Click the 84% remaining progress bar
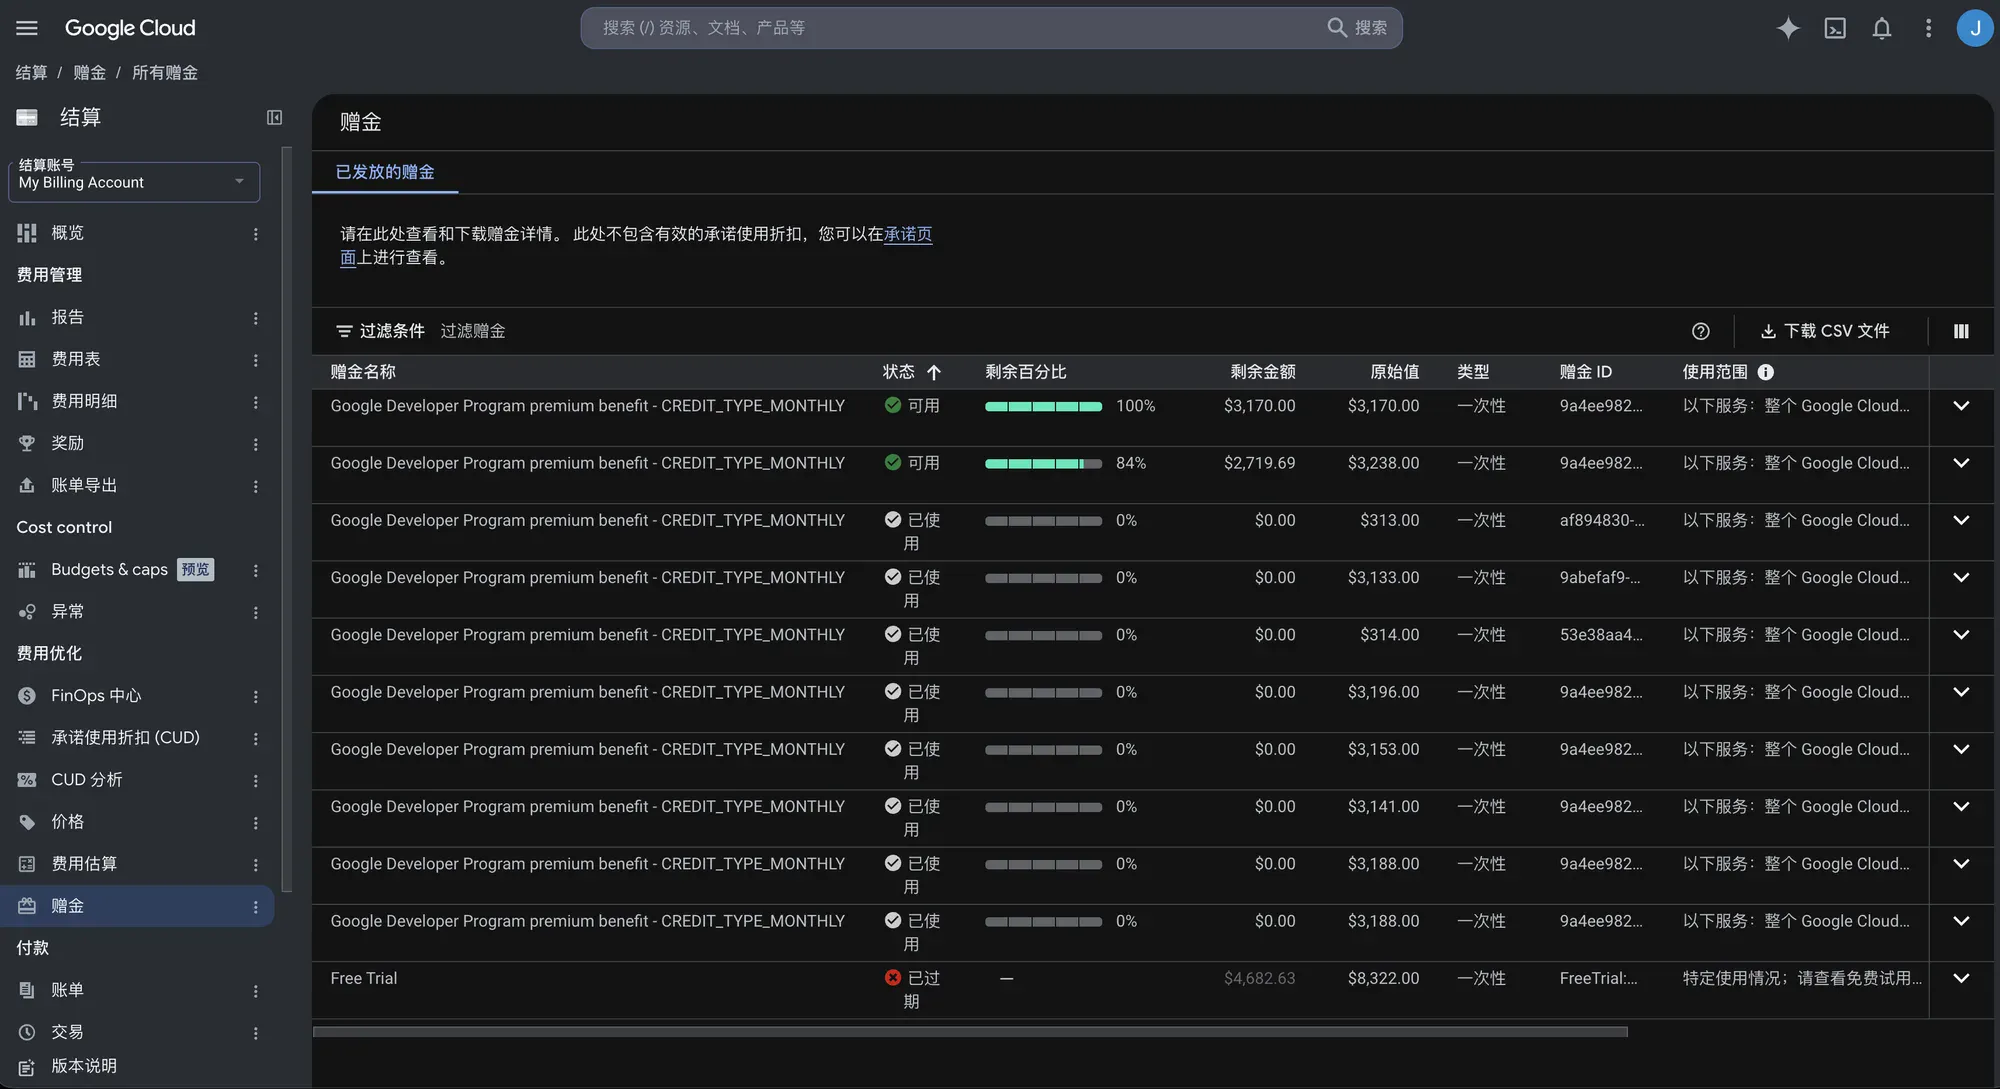The height and width of the screenshot is (1089, 2000). coord(1043,463)
